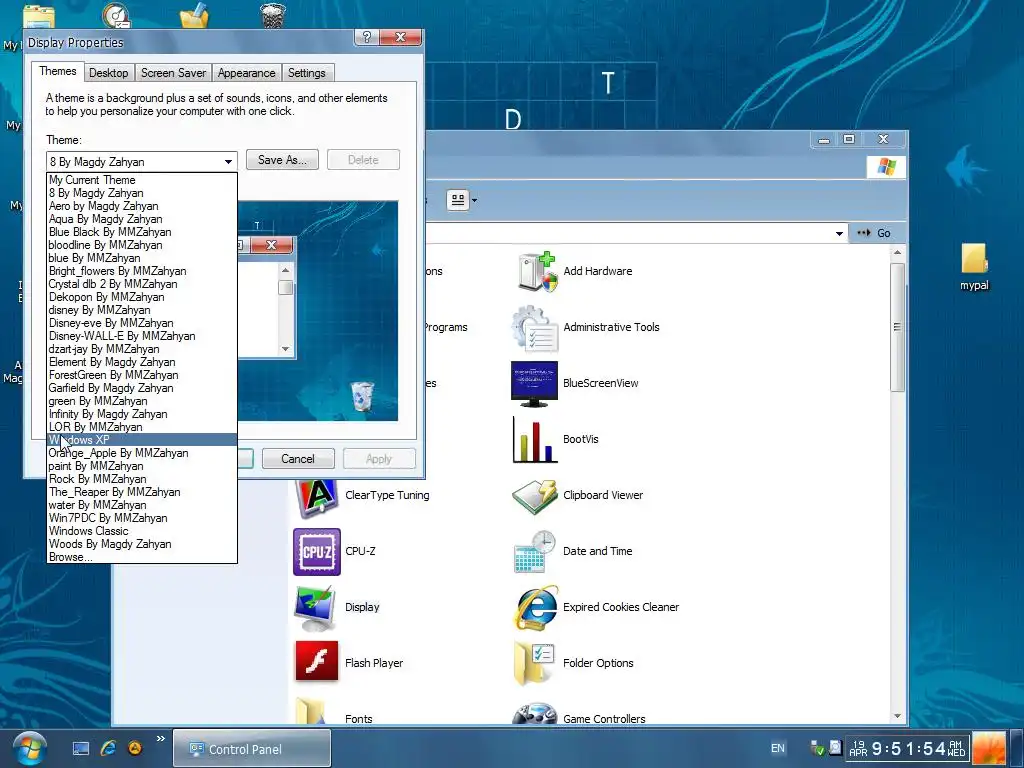1024x768 pixels.
Task: Collapse the Theme combo box arrow
Action: point(228,161)
